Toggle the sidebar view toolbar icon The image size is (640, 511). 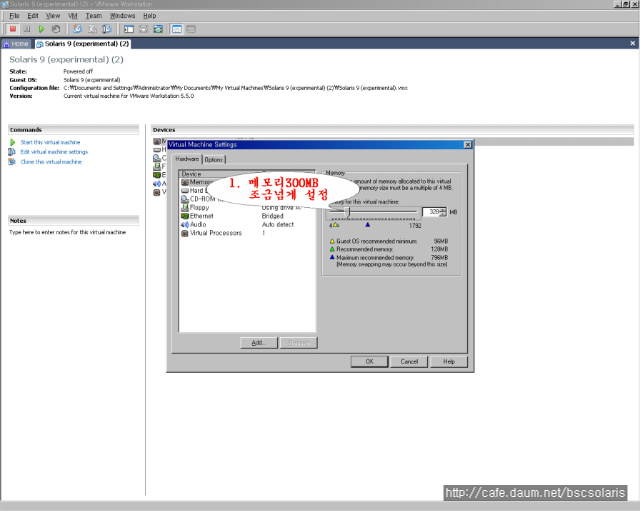point(129,29)
